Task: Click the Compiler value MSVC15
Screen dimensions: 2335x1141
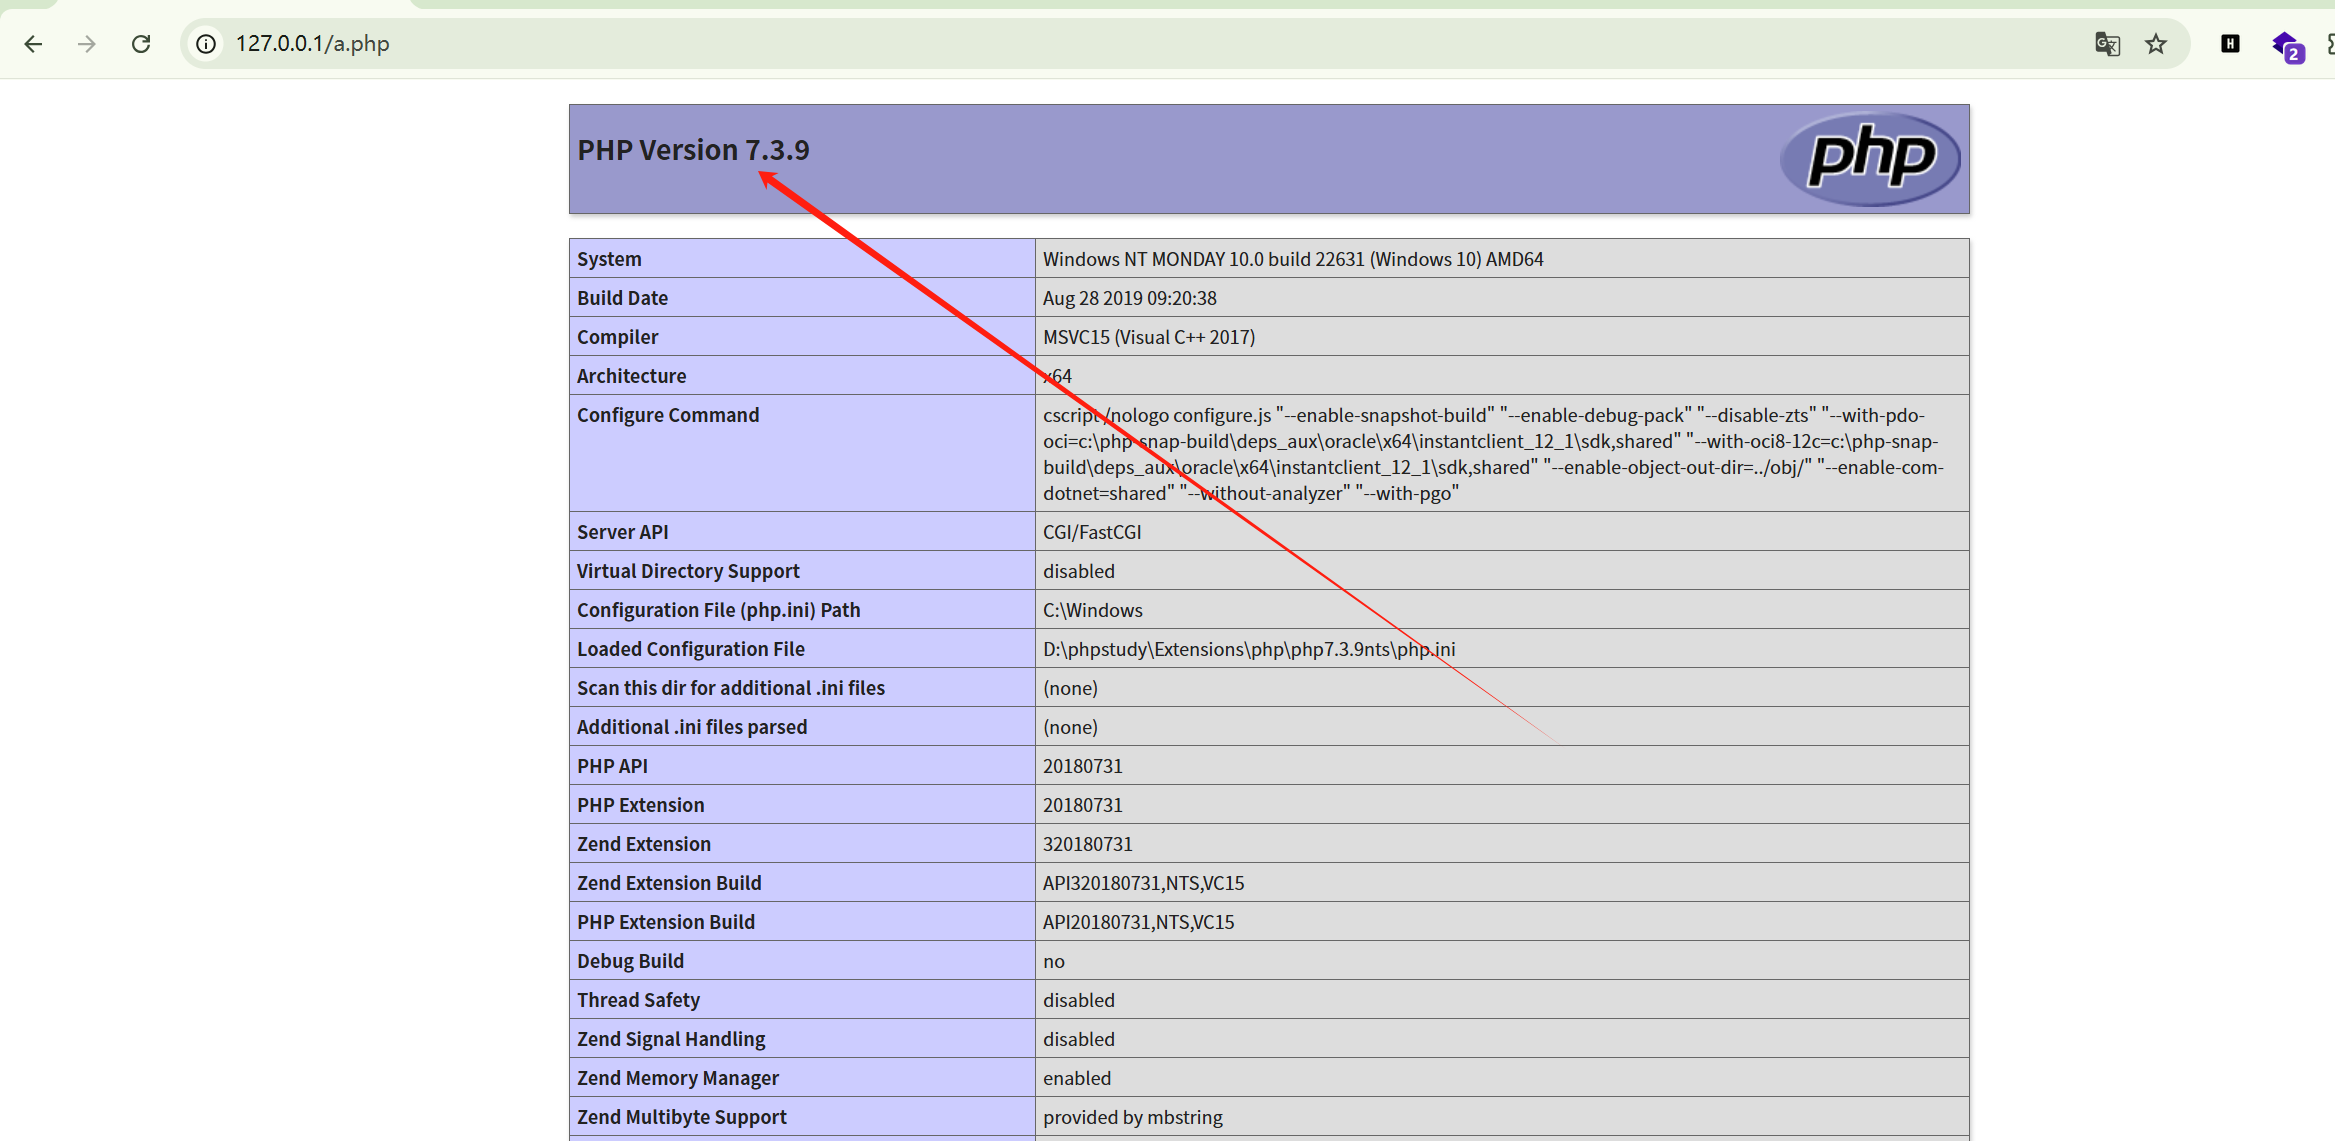Action: [1148, 337]
